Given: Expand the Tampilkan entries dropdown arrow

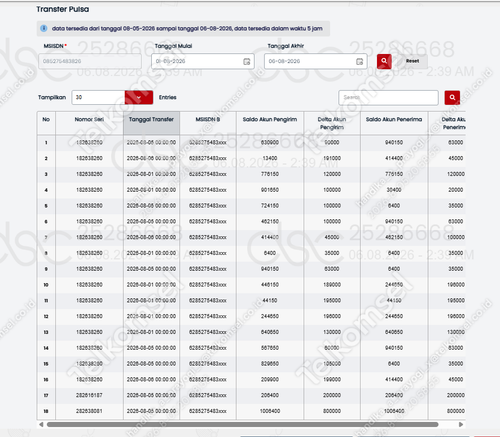Looking at the screenshot, I should coord(139,97).
